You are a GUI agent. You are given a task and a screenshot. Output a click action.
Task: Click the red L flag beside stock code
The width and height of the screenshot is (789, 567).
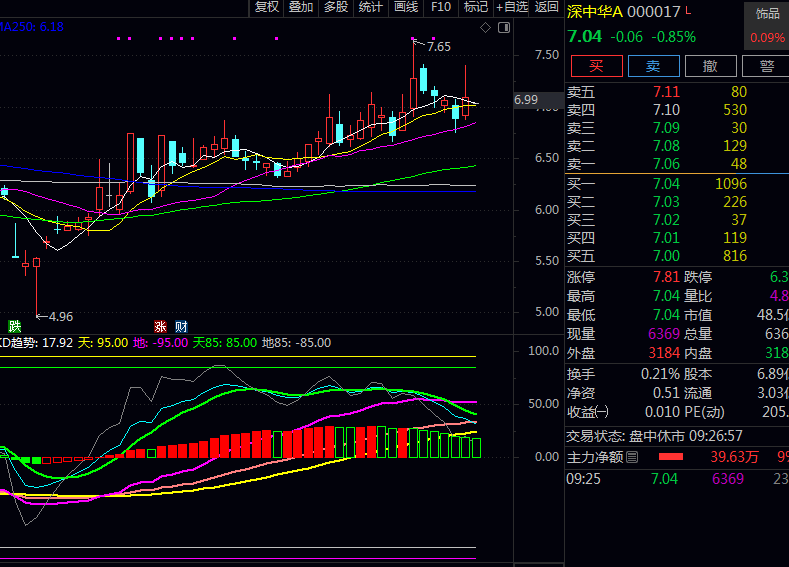pyautogui.click(x=688, y=11)
